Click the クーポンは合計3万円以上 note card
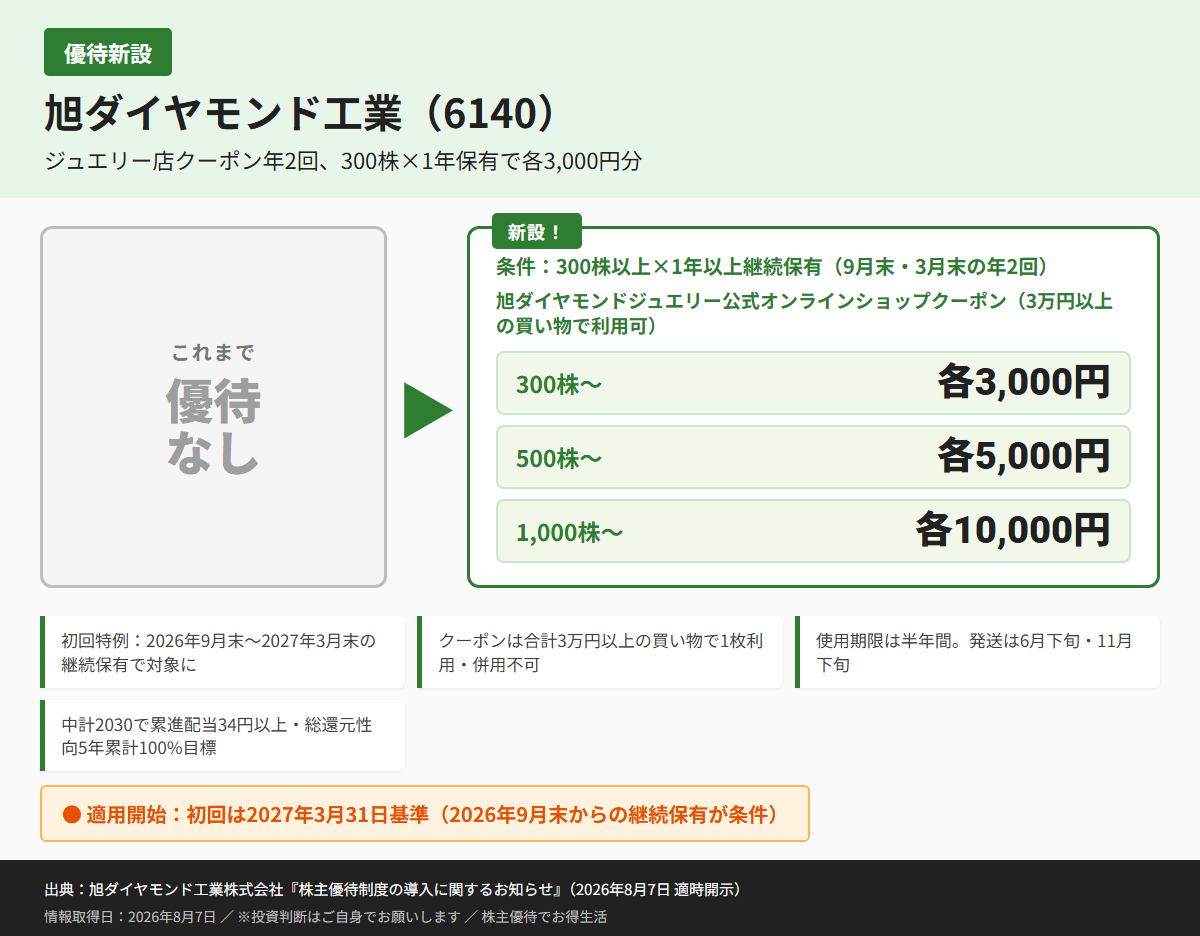The image size is (1200, 936). (x=600, y=652)
